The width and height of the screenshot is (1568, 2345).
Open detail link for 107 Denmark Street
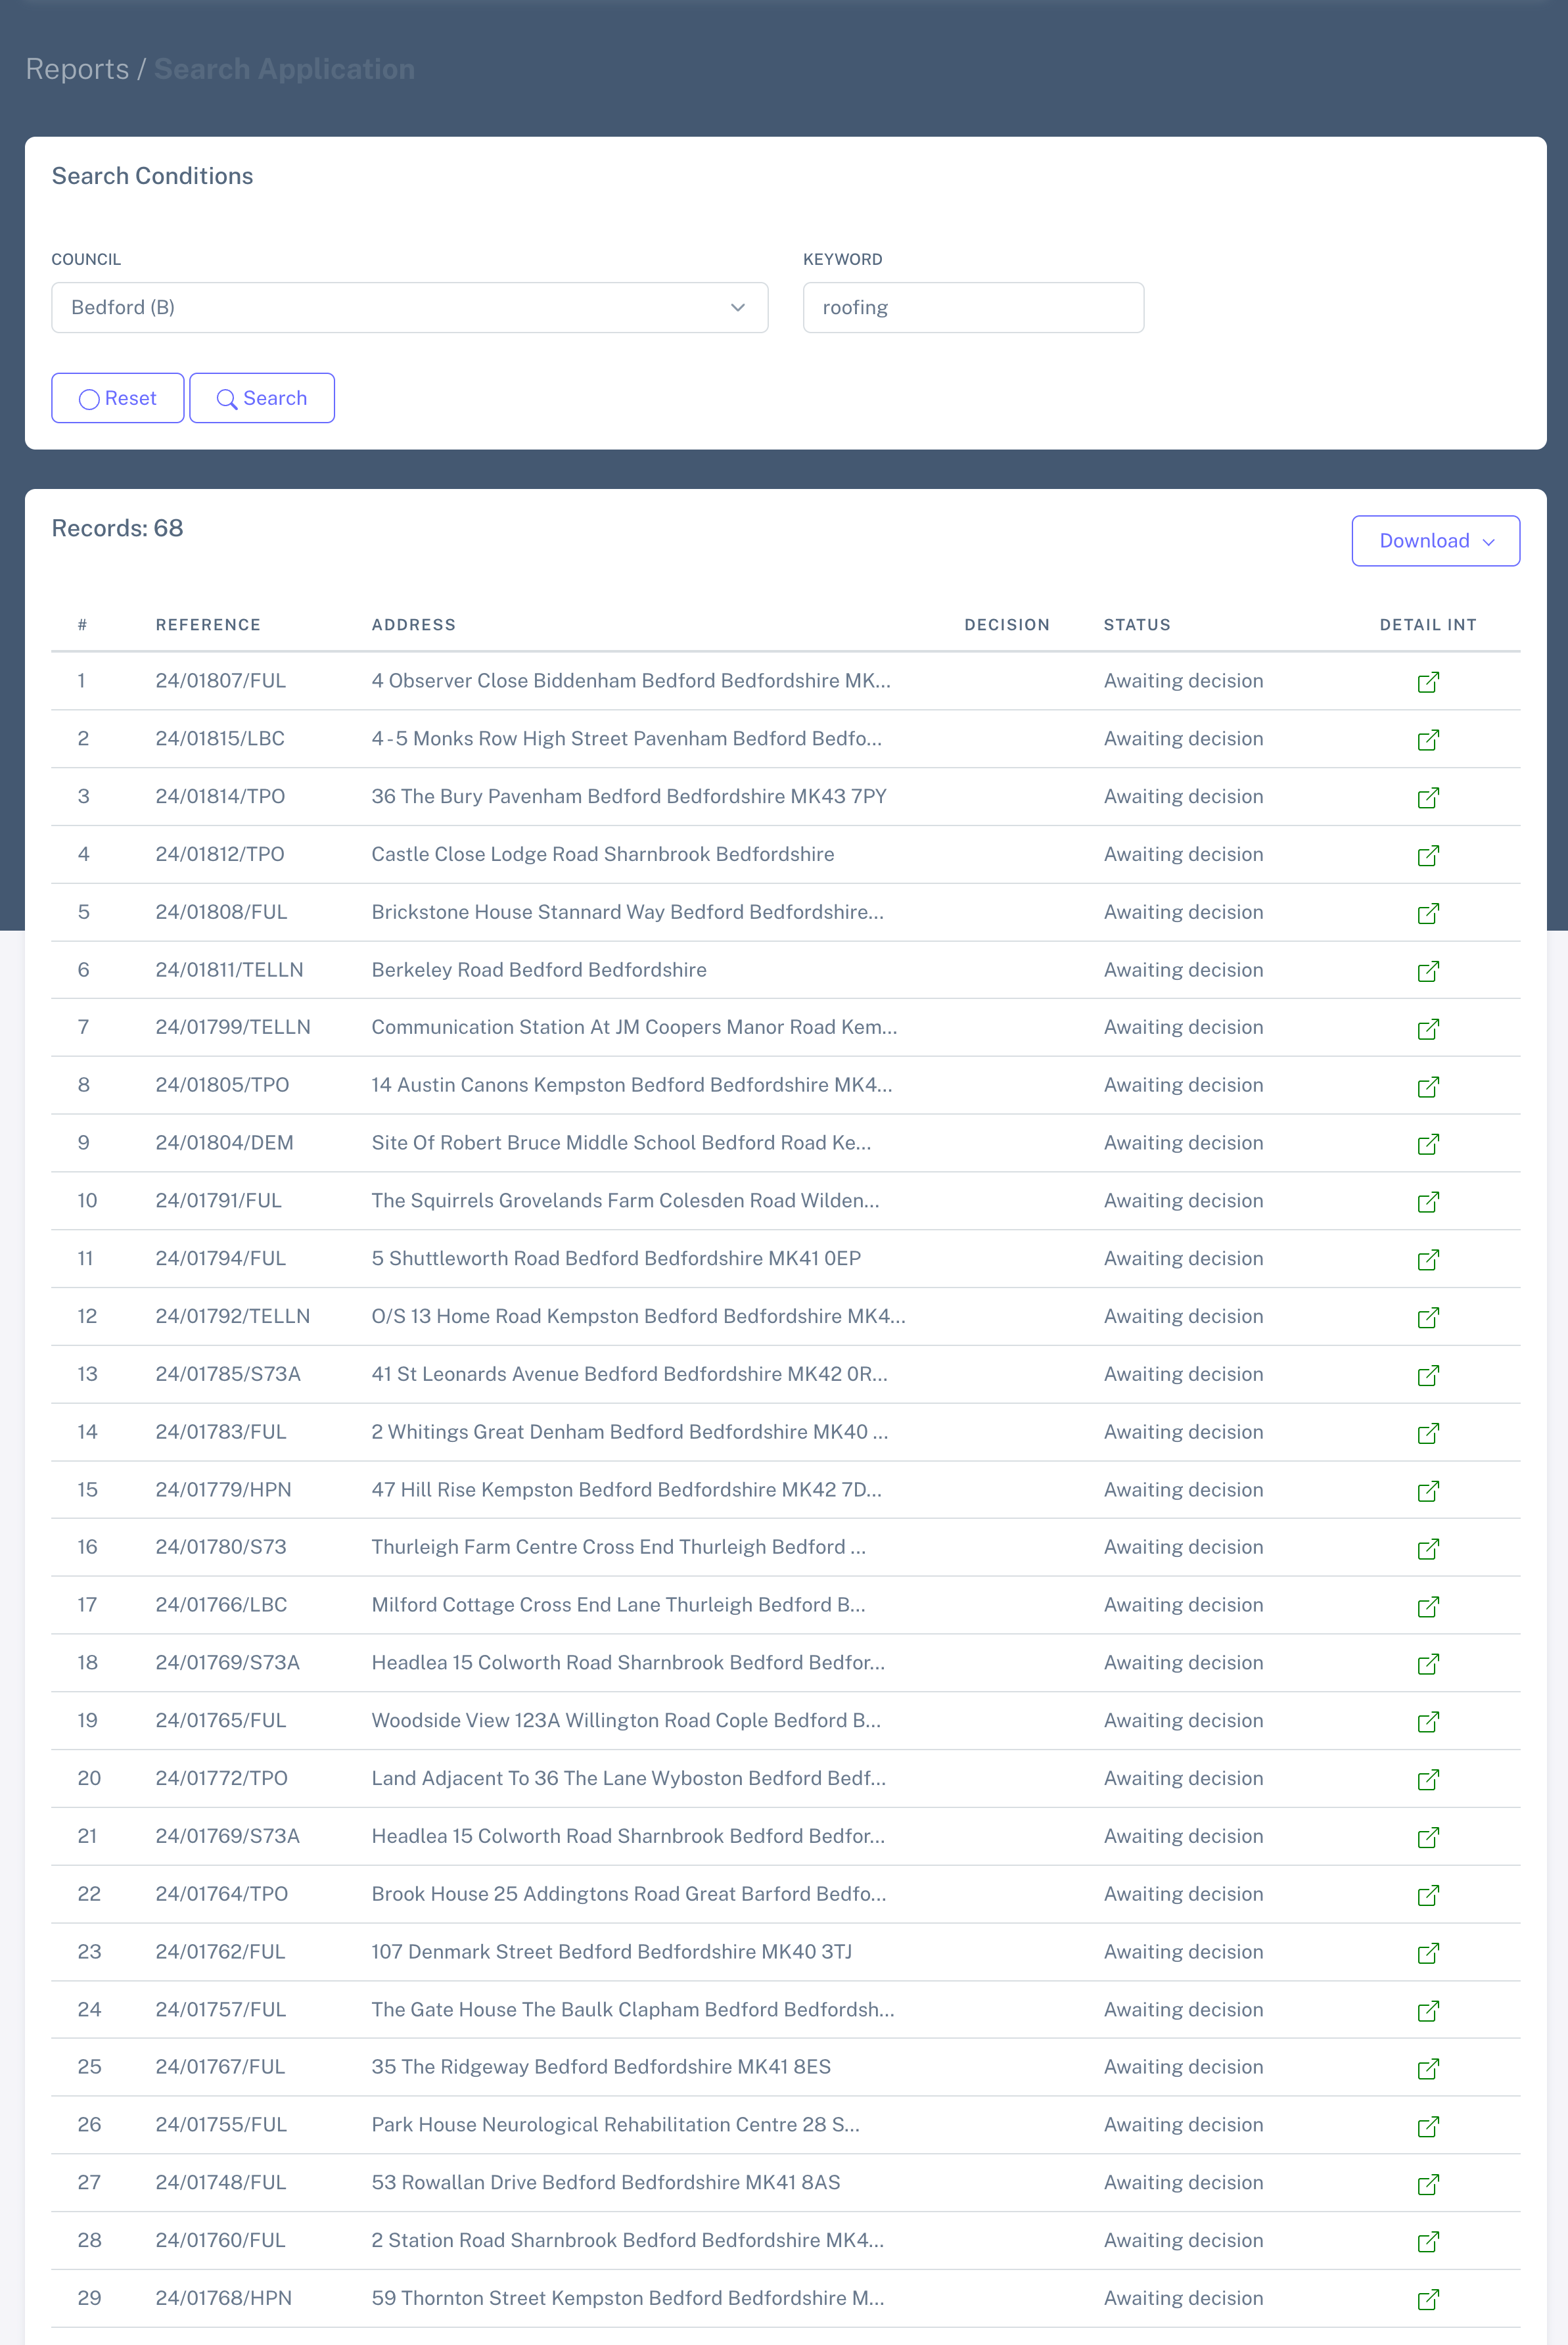(x=1427, y=1952)
